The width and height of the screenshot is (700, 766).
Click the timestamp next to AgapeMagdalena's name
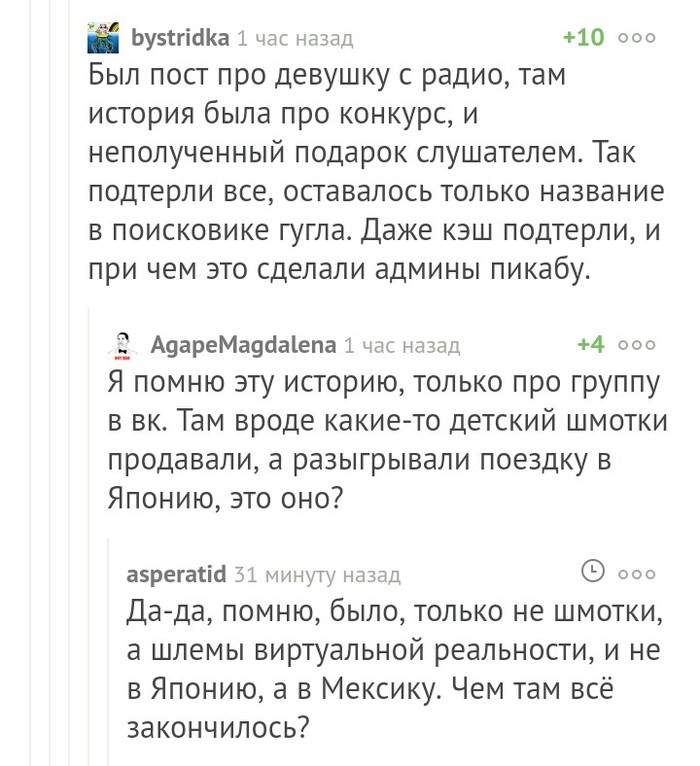tap(402, 346)
